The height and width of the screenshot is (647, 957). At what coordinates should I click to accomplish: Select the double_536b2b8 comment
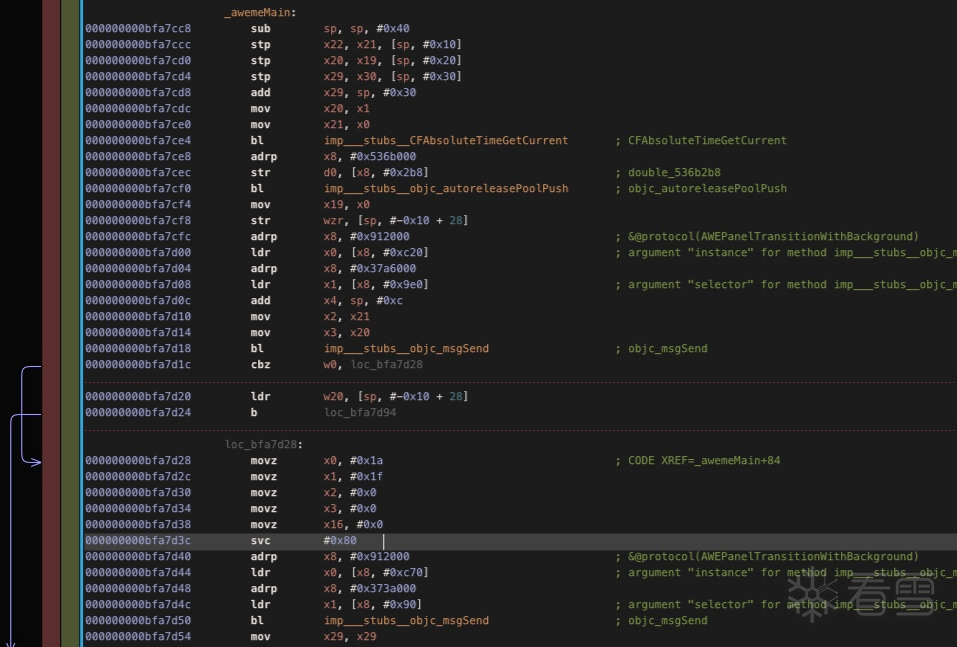pos(674,172)
